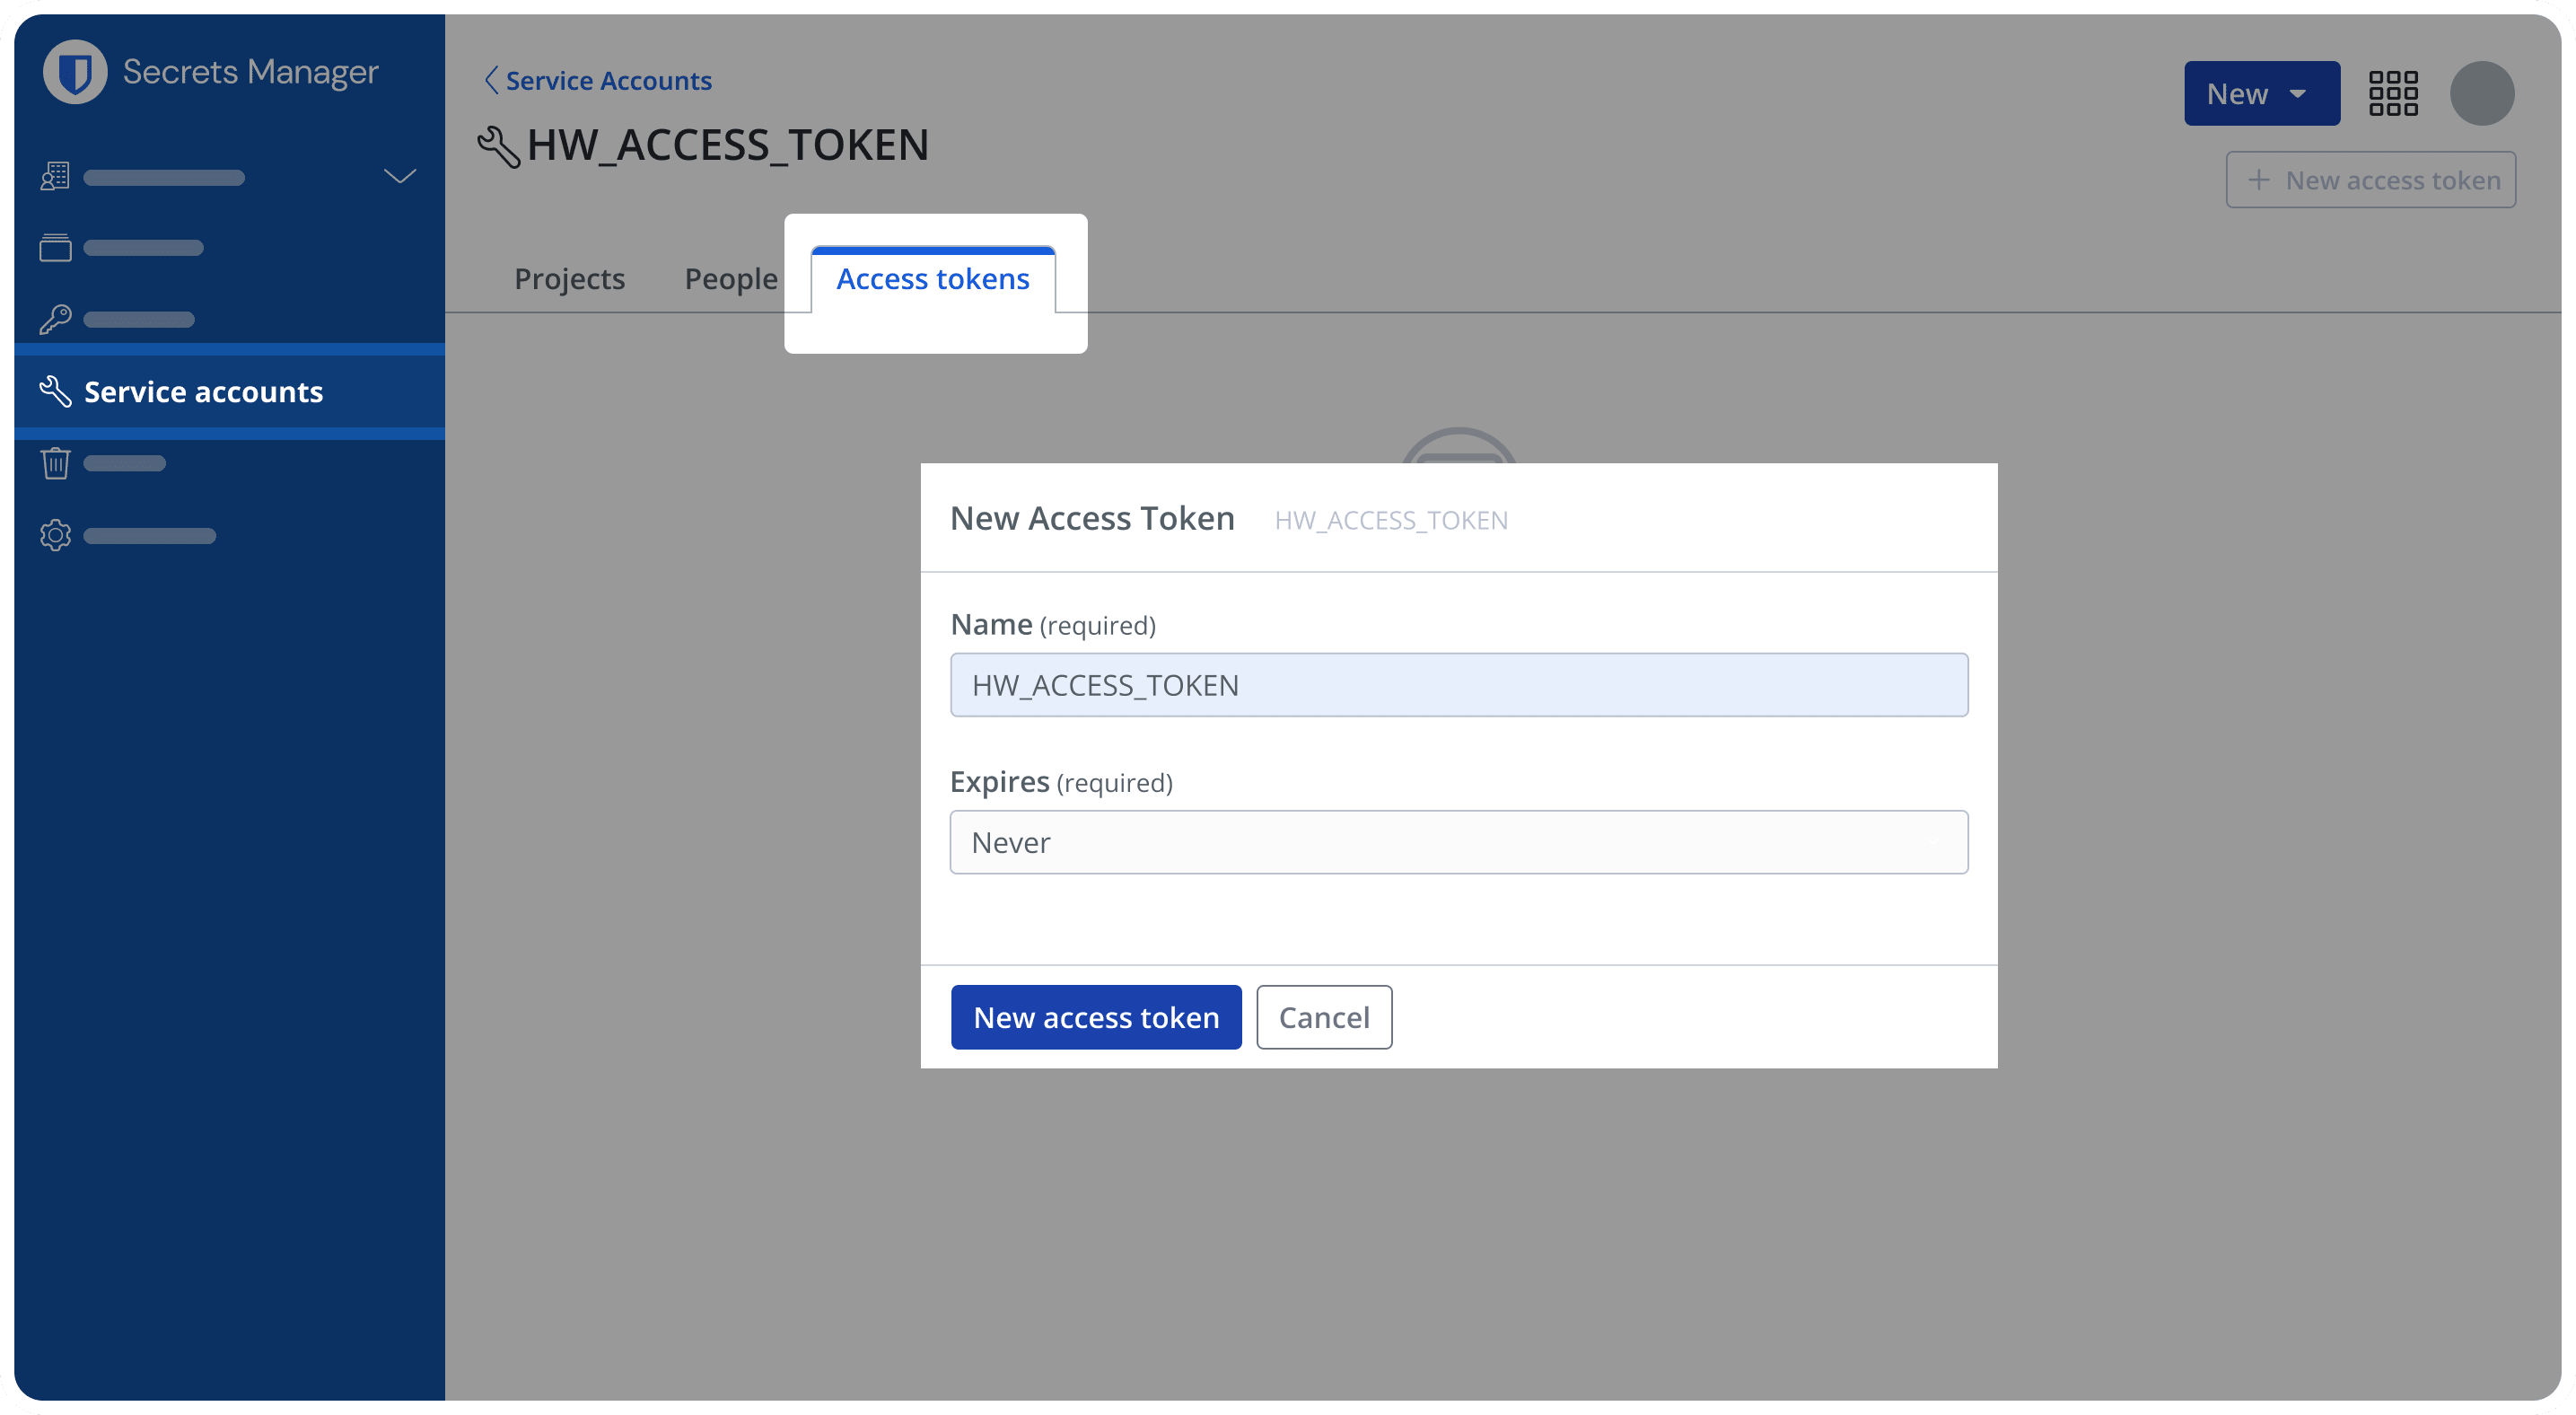Switch to the People tab
The height and width of the screenshot is (1415, 2576).
click(730, 279)
